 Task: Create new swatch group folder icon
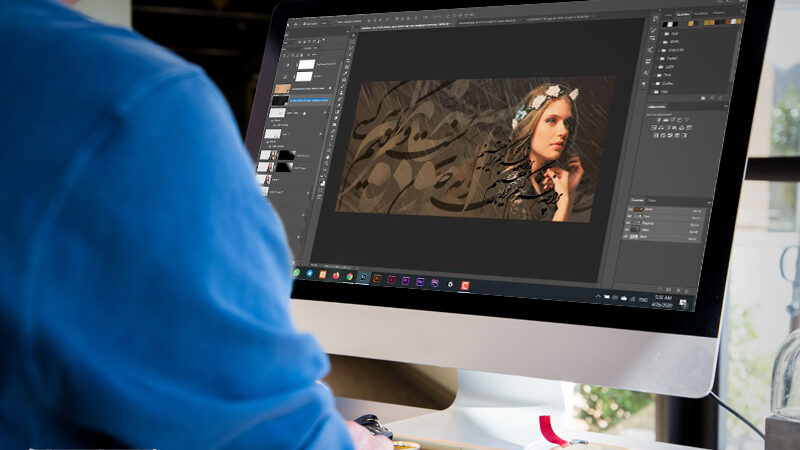703,98
